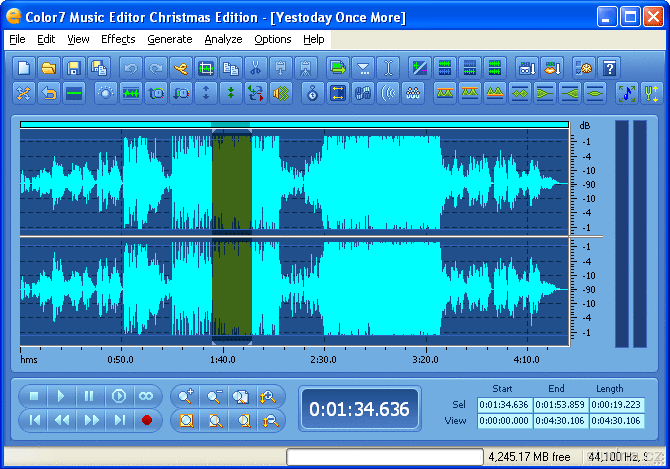The image size is (670, 469).
Task: Rewind with the double left arrows
Action: click(x=62, y=420)
